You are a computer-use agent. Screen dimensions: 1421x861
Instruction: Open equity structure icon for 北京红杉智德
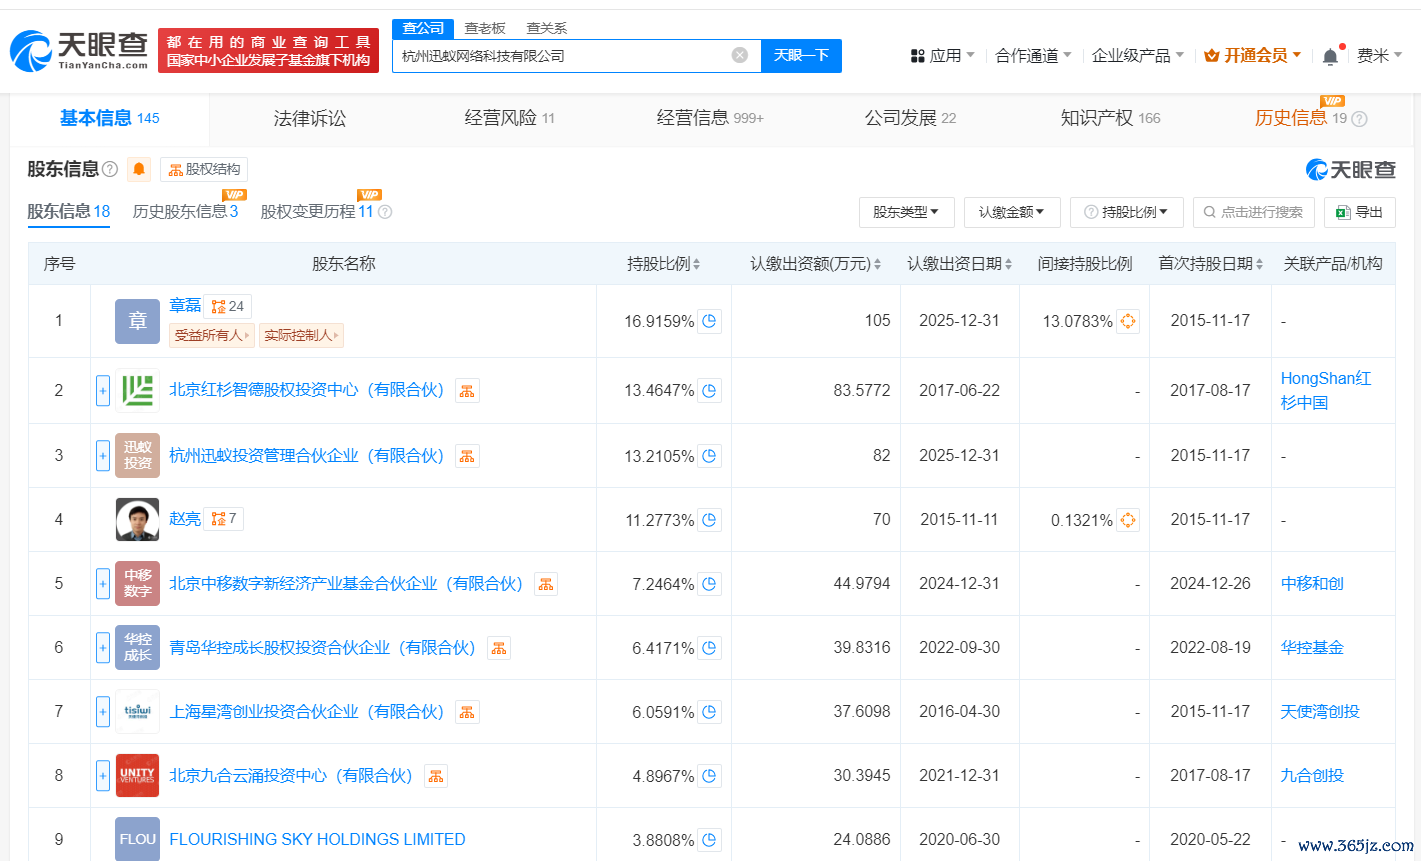pos(467,390)
